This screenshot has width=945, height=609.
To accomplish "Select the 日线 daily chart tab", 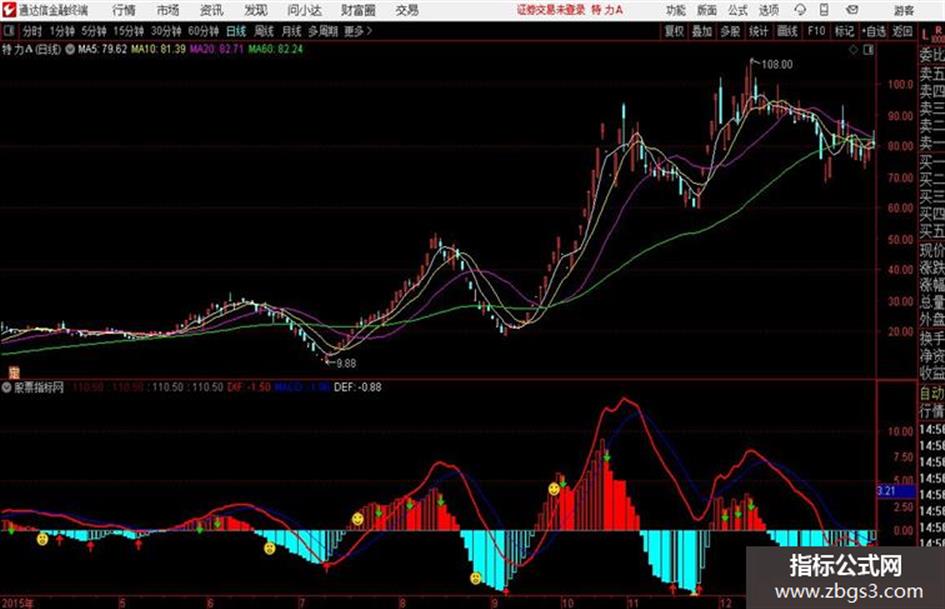I will (236, 31).
